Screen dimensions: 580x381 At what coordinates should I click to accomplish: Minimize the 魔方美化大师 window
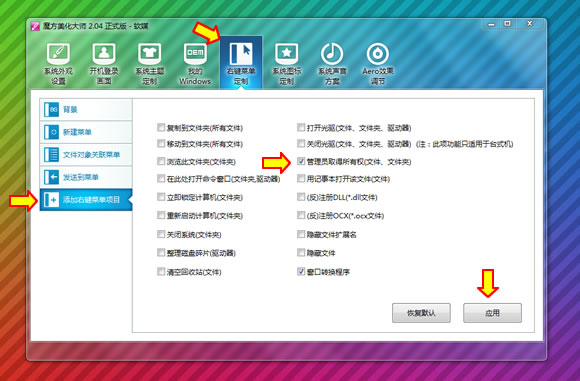[x=491, y=24]
